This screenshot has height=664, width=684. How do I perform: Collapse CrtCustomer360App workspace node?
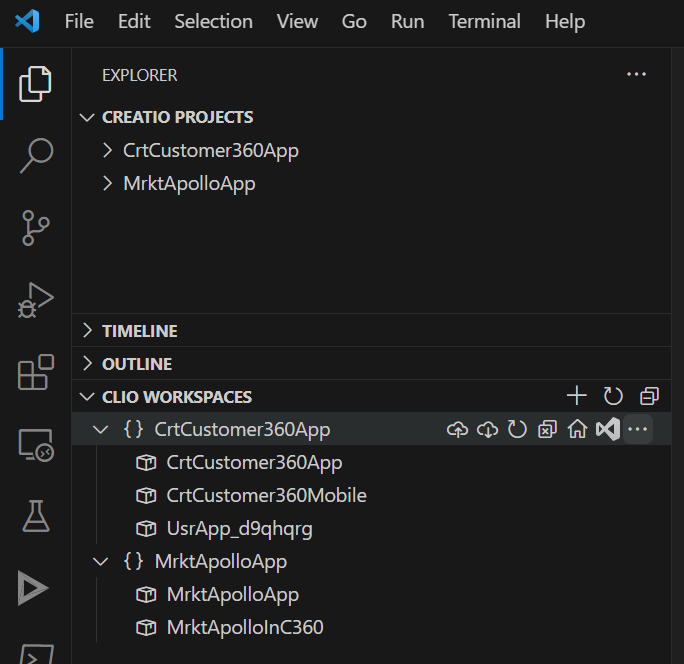[x=100, y=430]
